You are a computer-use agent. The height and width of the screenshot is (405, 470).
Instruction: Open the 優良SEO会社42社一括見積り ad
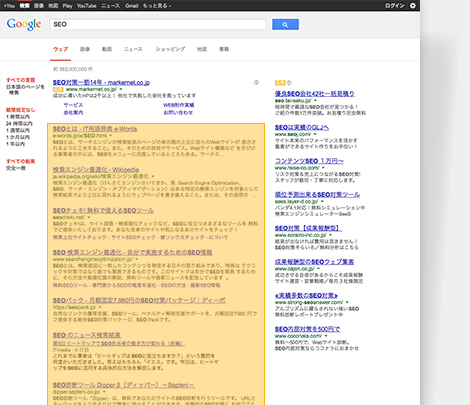(x=315, y=94)
